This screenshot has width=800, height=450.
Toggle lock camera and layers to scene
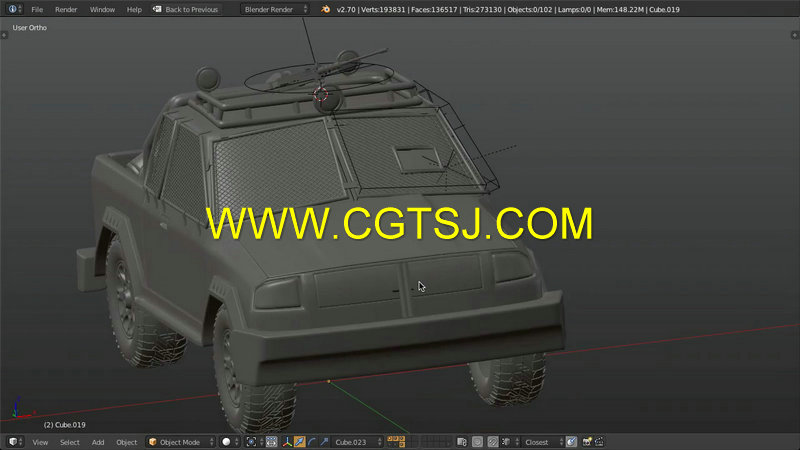[462, 442]
